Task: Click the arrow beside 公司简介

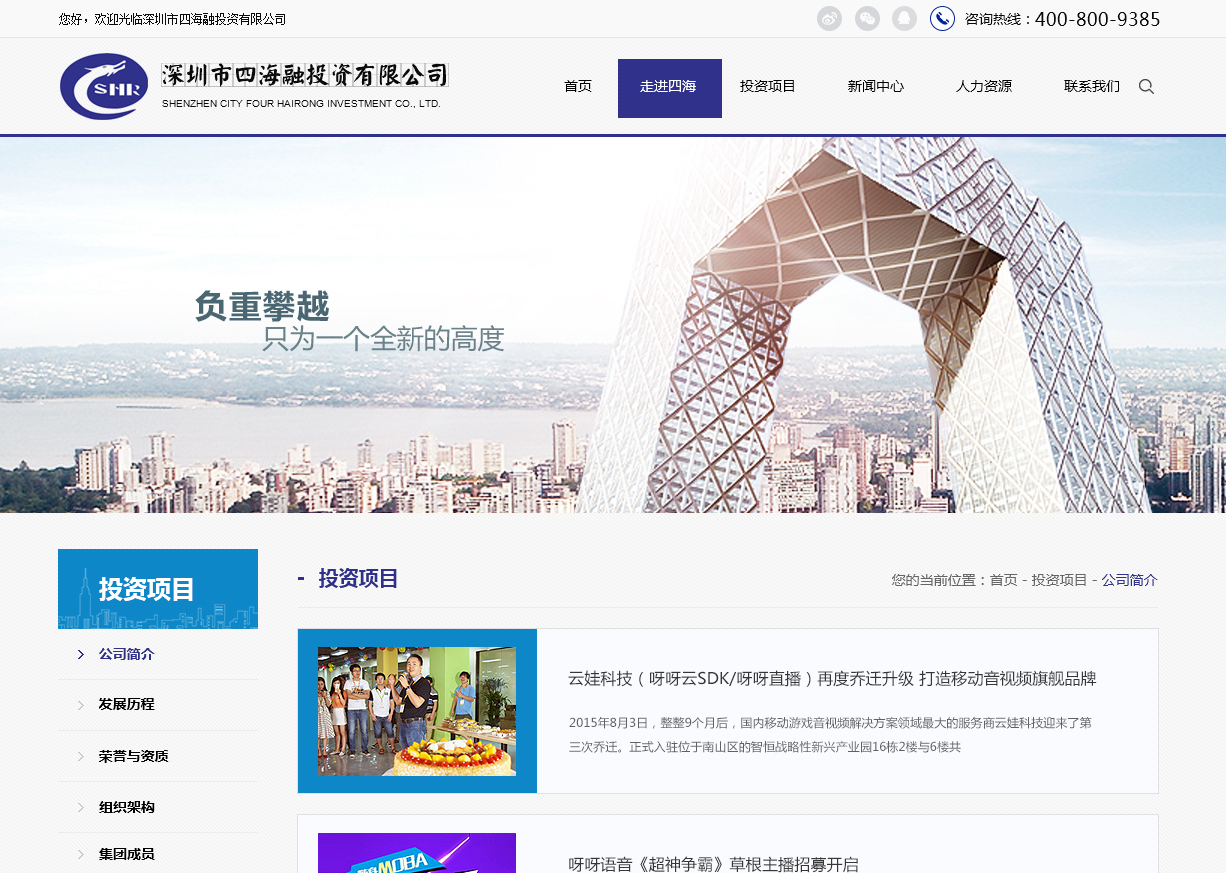Action: point(80,653)
